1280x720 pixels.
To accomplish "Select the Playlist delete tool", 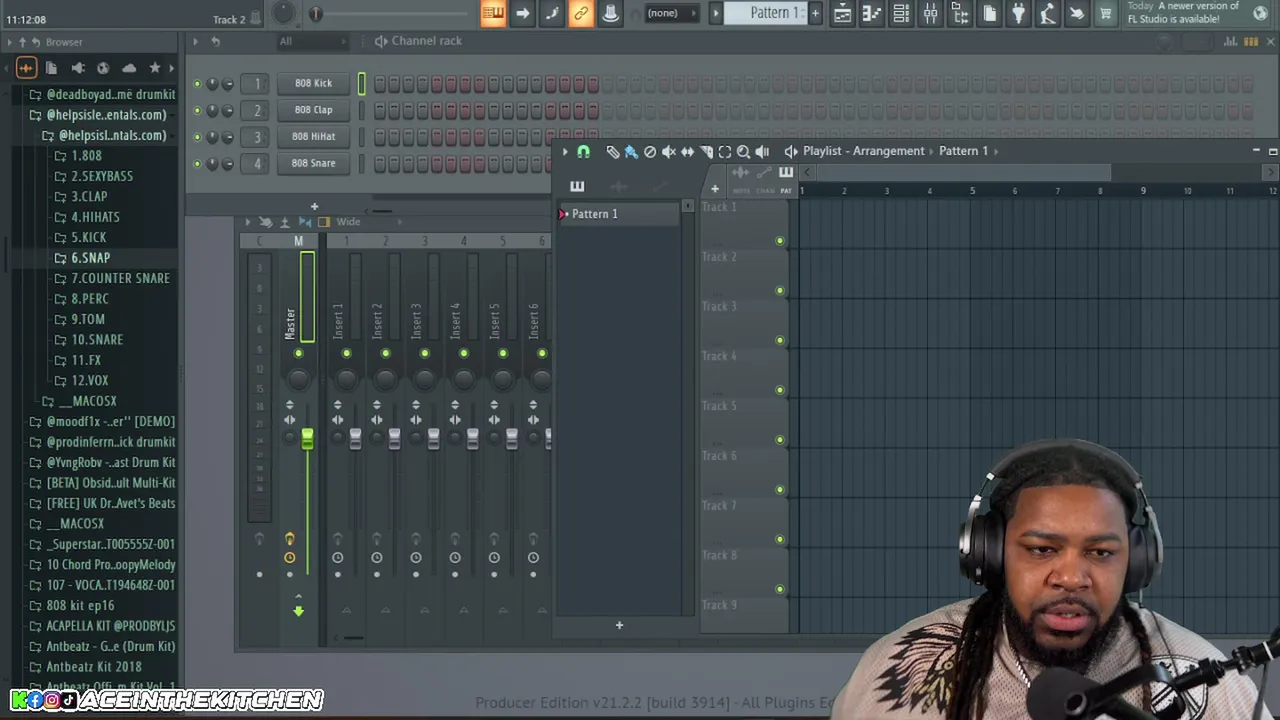I will [650, 151].
